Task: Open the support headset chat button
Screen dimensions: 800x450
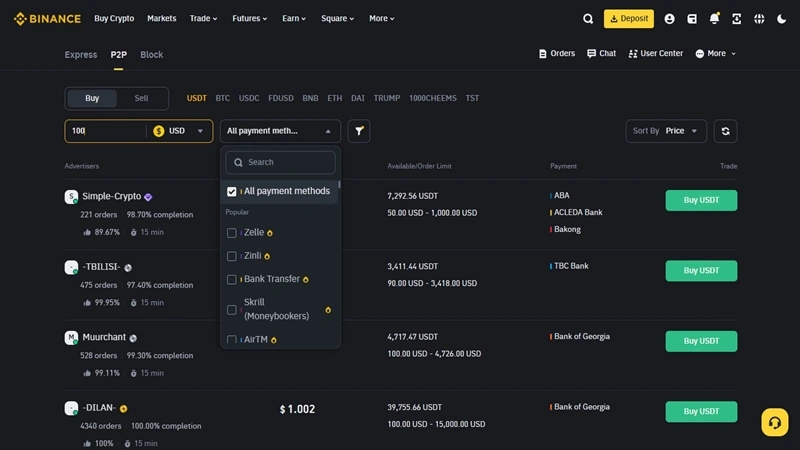Action: pyautogui.click(x=774, y=422)
